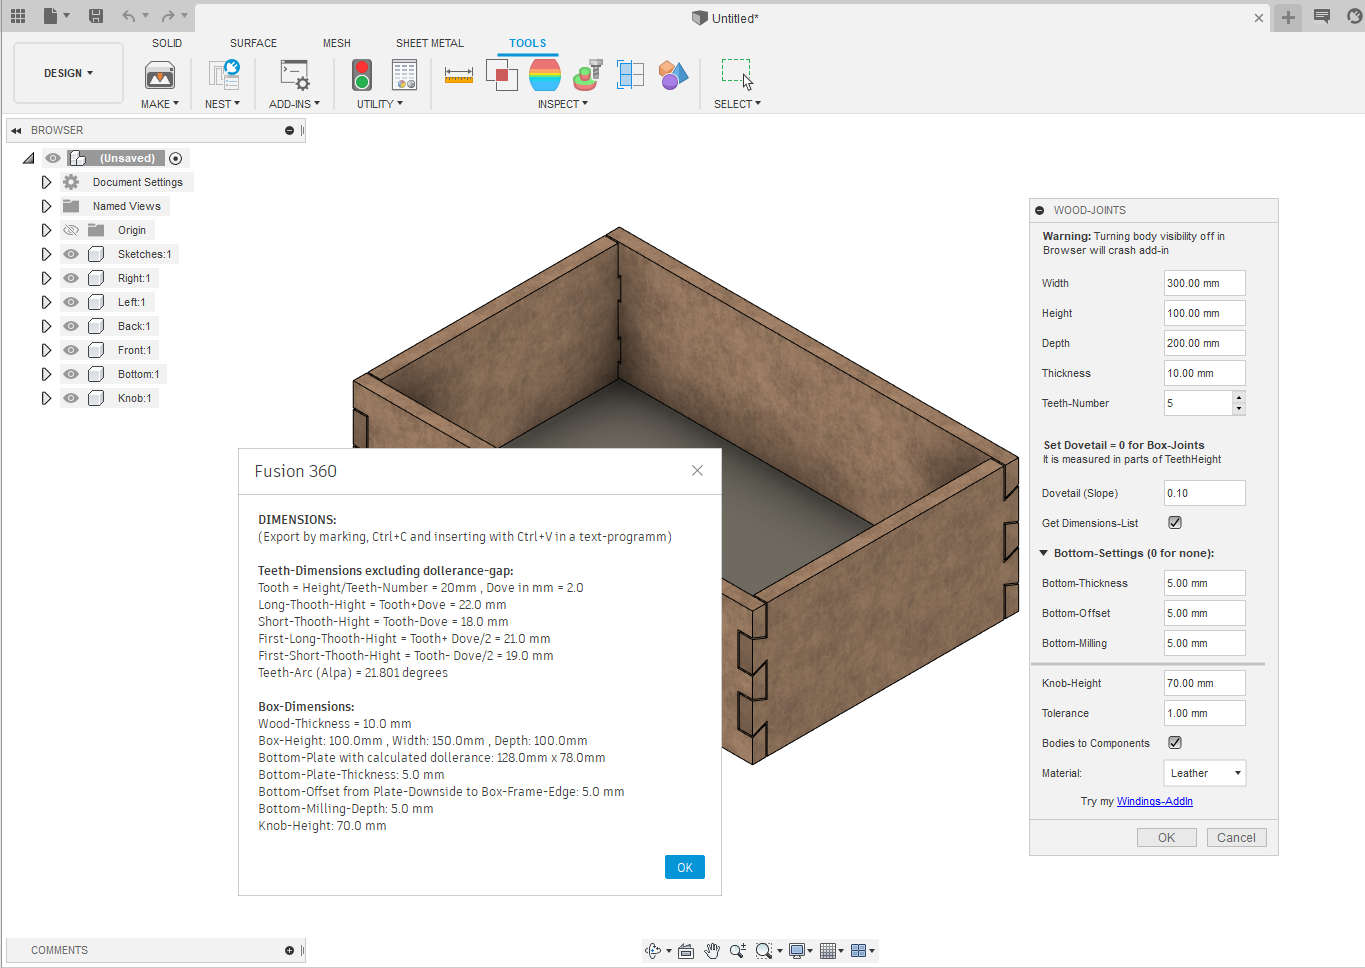This screenshot has width=1365, height=968.
Task: Select the Interference tool icon
Action: pos(501,75)
